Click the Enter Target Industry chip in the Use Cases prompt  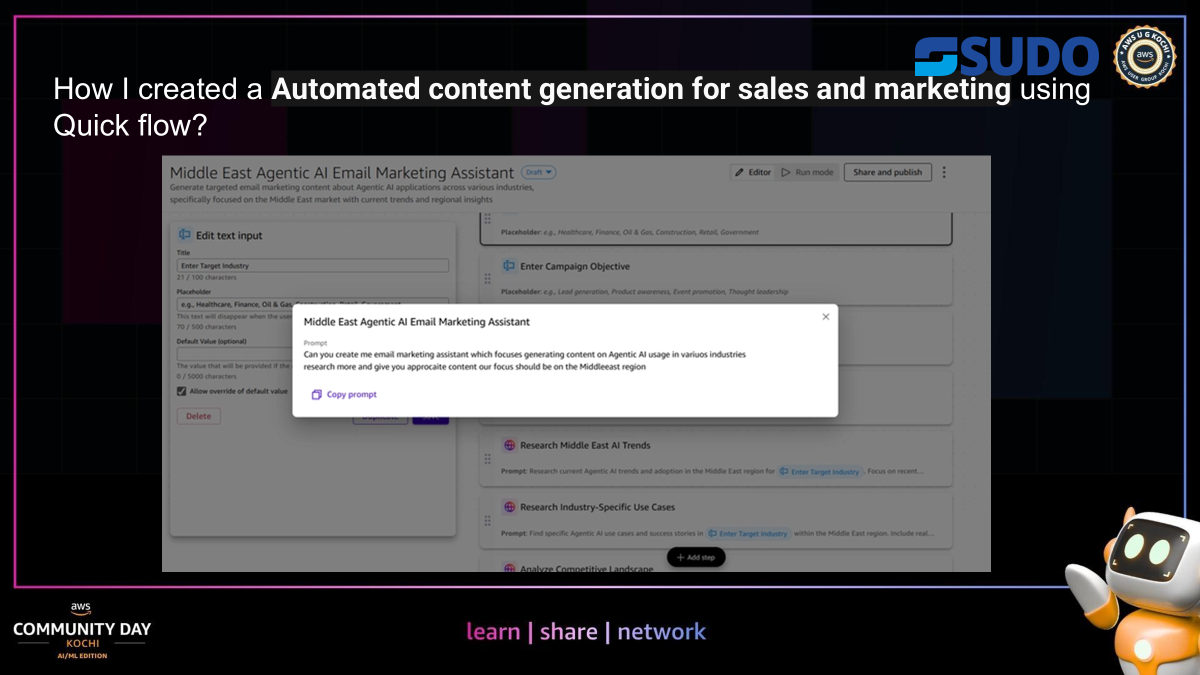click(x=748, y=533)
